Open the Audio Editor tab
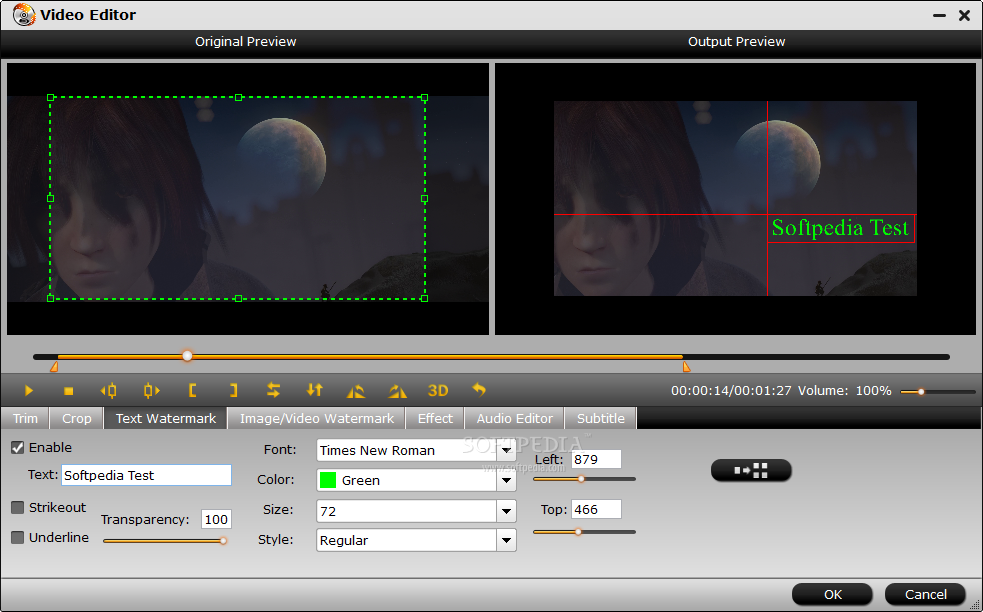Viewport: 983px width, 612px height. pyautogui.click(x=515, y=418)
